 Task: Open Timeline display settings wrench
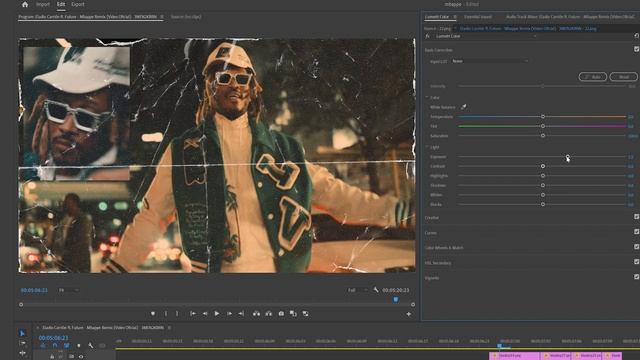pos(91,346)
